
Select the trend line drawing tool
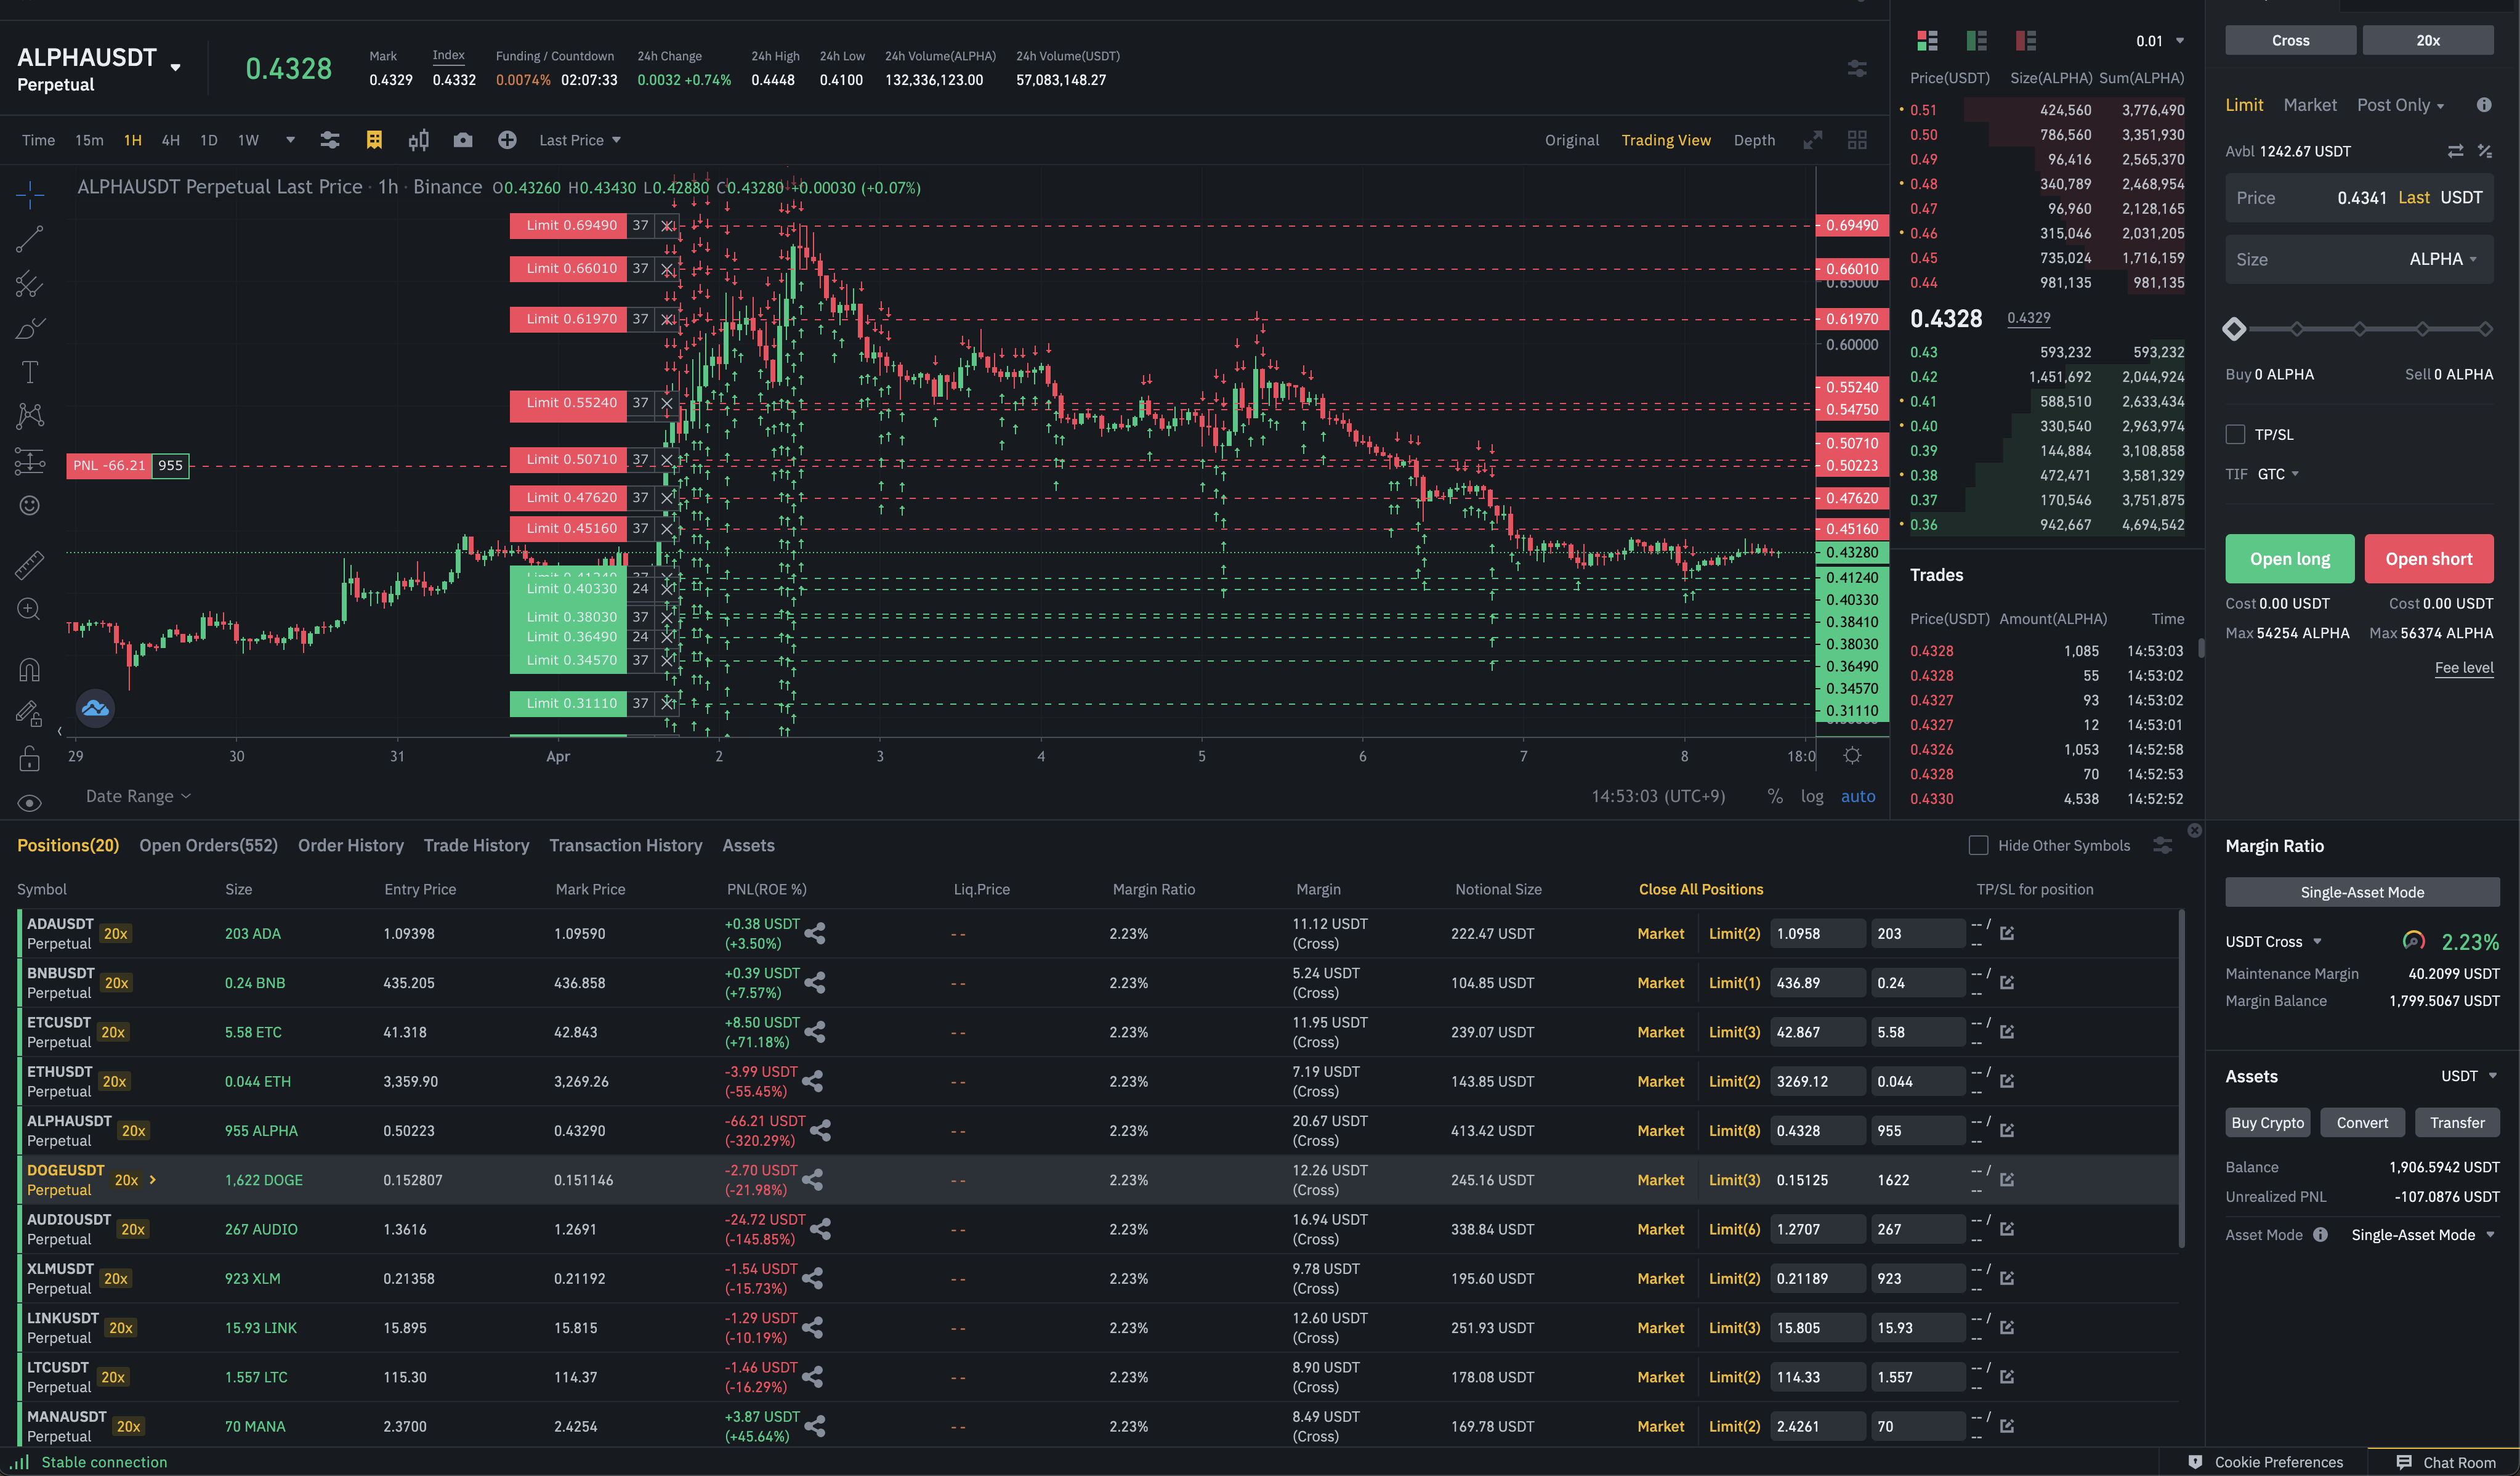pos(30,238)
